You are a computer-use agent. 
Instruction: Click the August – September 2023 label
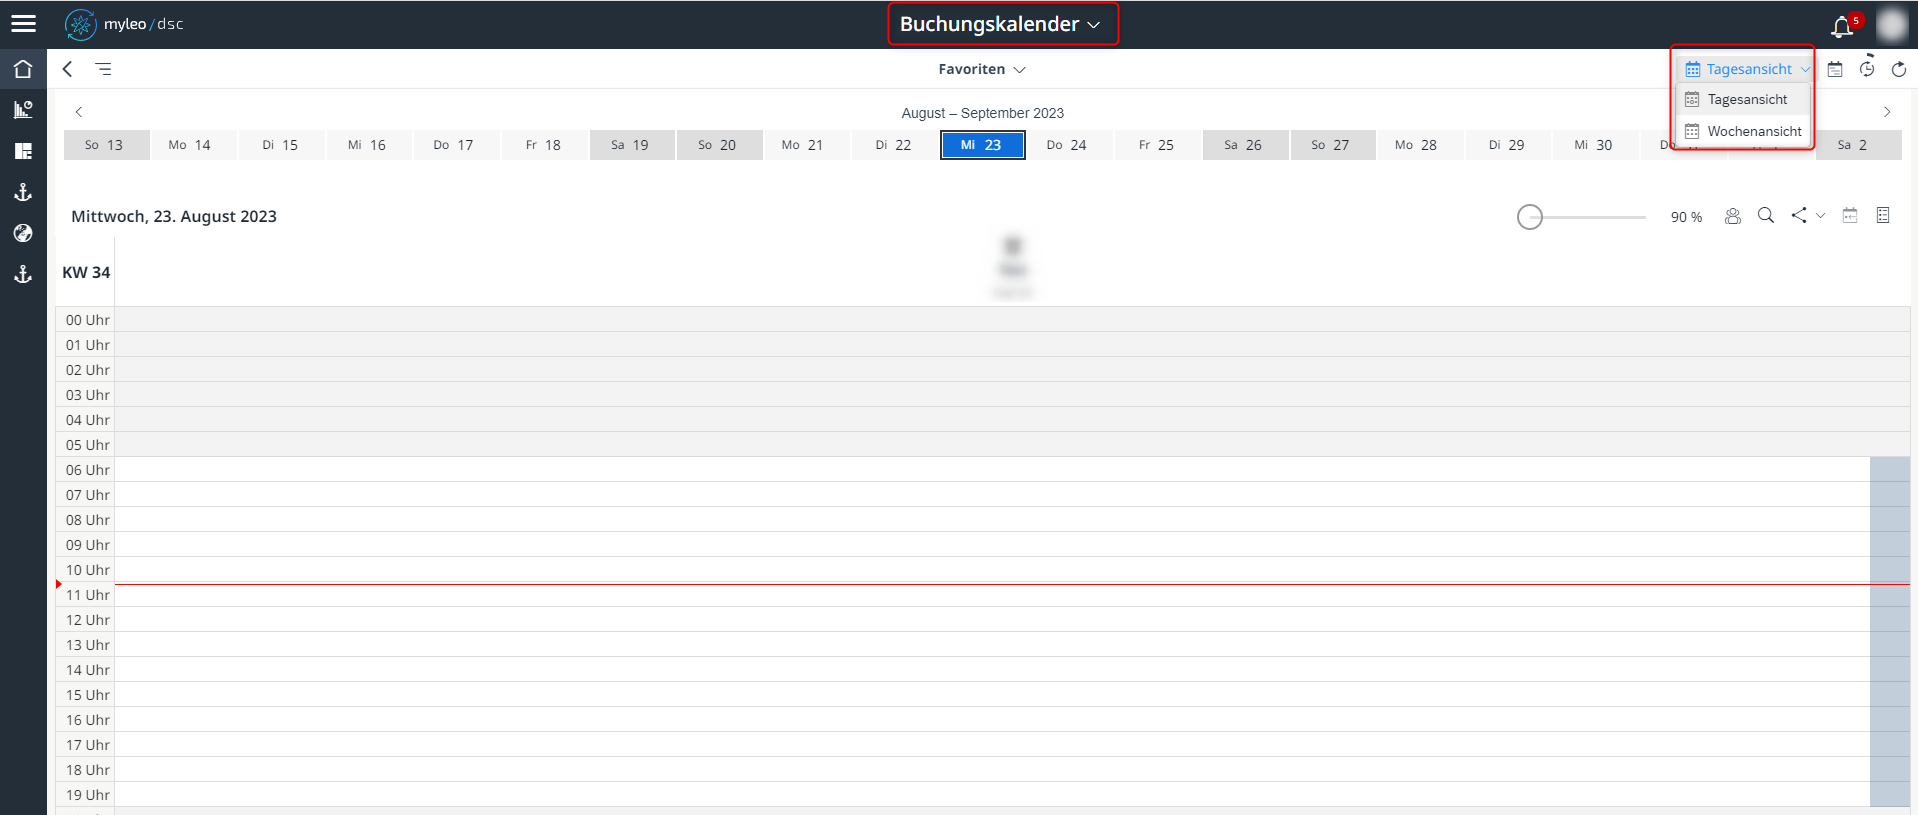983,113
